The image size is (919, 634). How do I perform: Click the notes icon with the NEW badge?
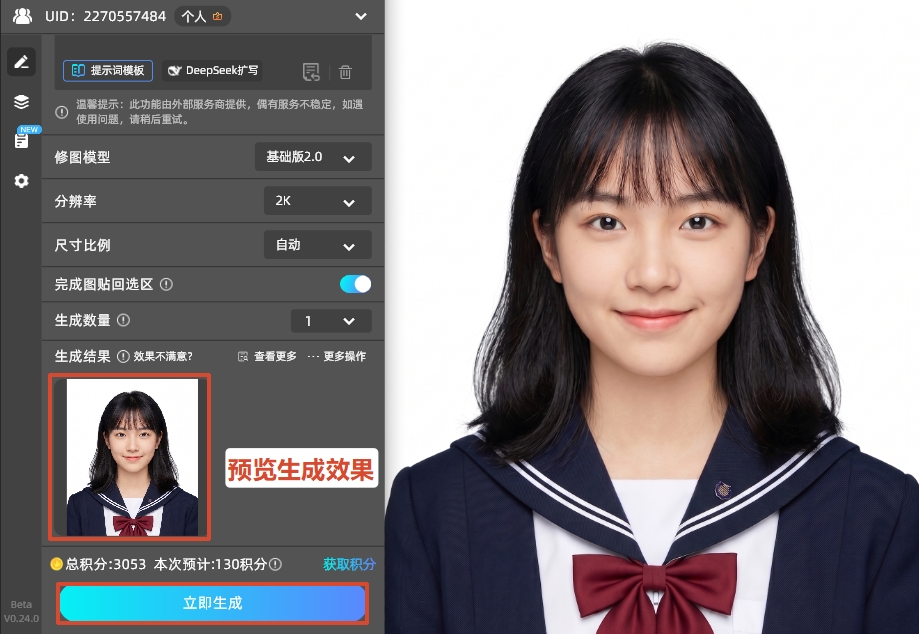(21, 140)
